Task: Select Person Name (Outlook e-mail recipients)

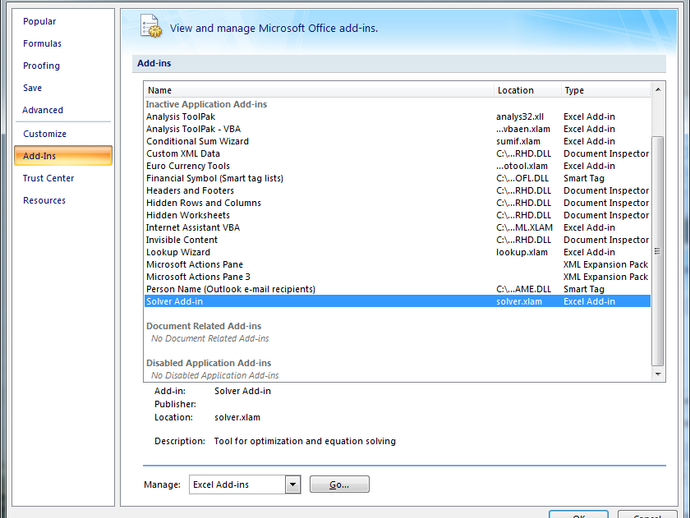Action: tap(397, 289)
